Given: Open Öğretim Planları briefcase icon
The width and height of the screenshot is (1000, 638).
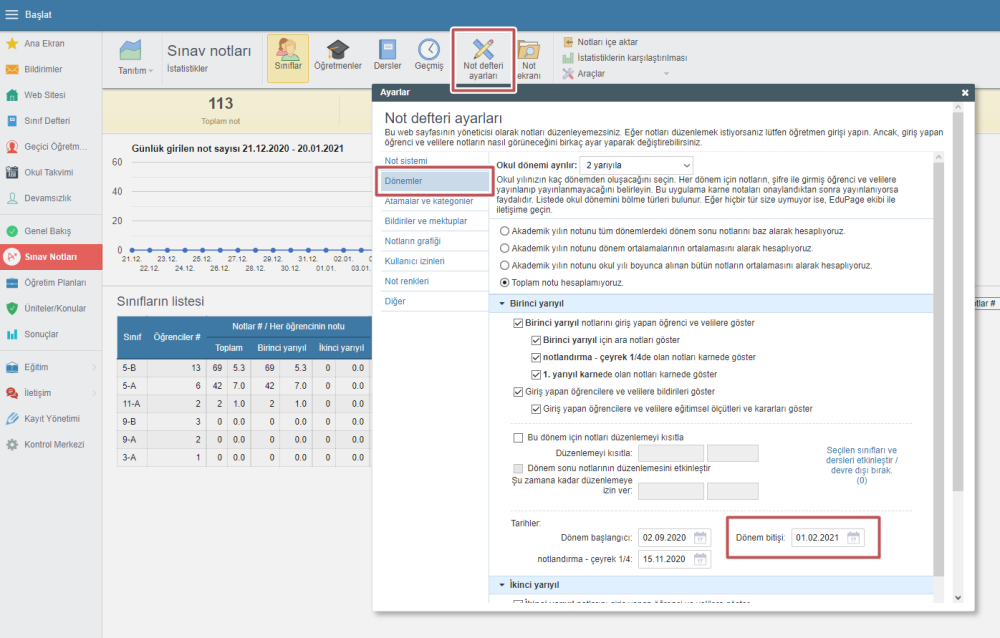Looking at the screenshot, I should pyautogui.click(x=11, y=283).
